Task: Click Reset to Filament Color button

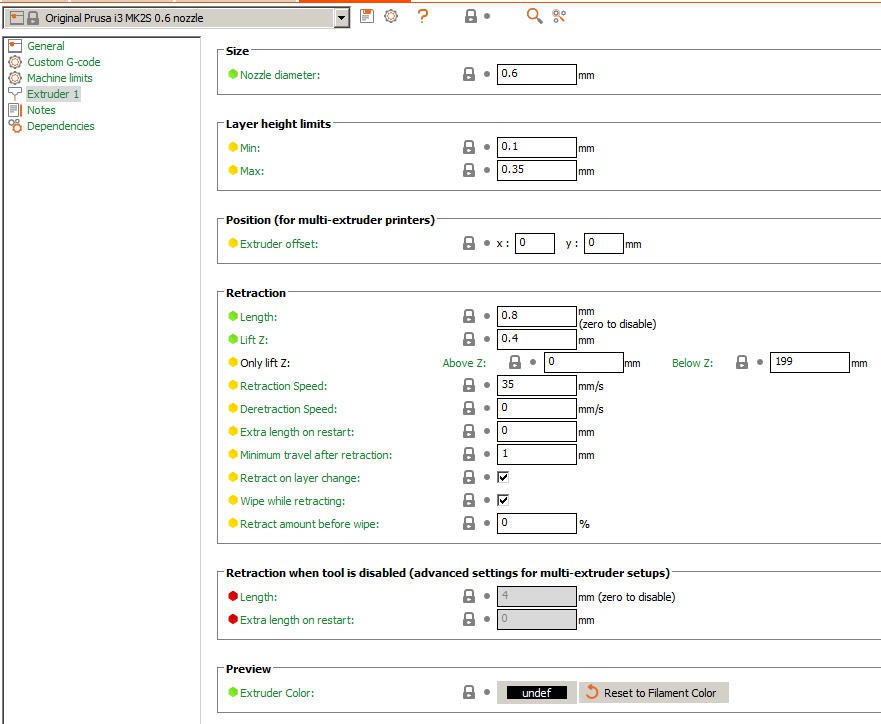Action: 653,693
